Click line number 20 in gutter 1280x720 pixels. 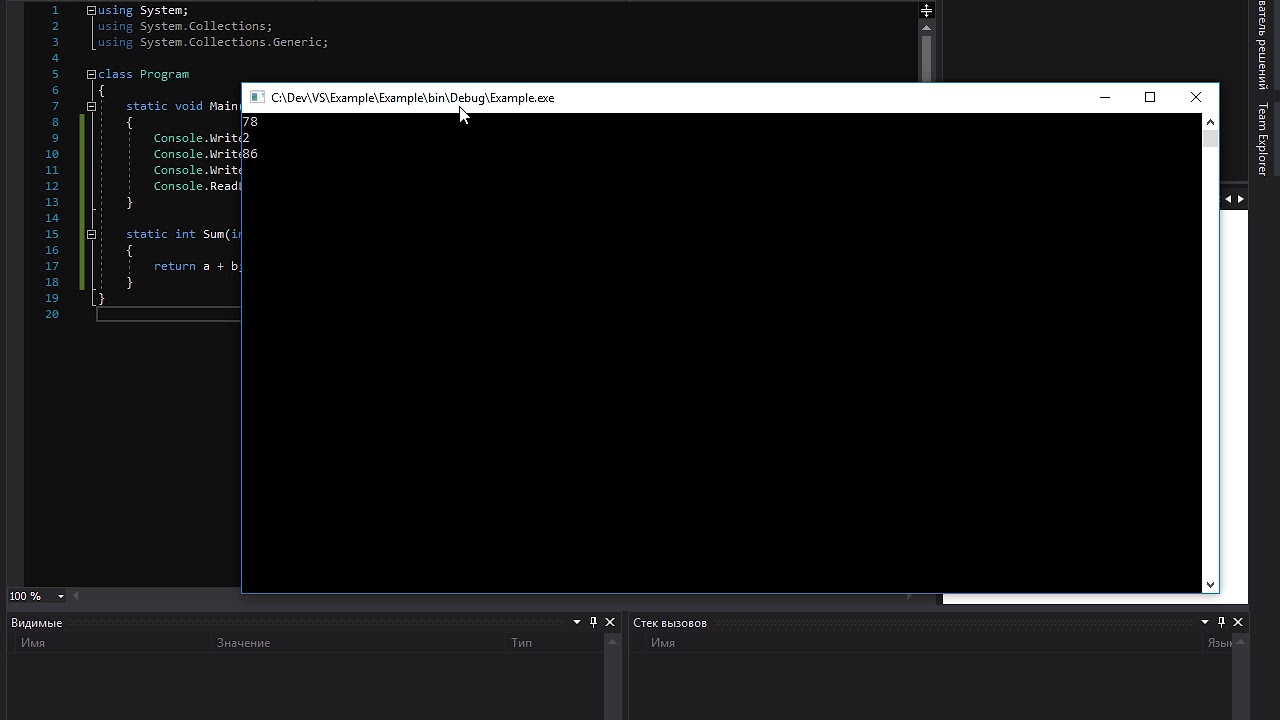(53, 314)
